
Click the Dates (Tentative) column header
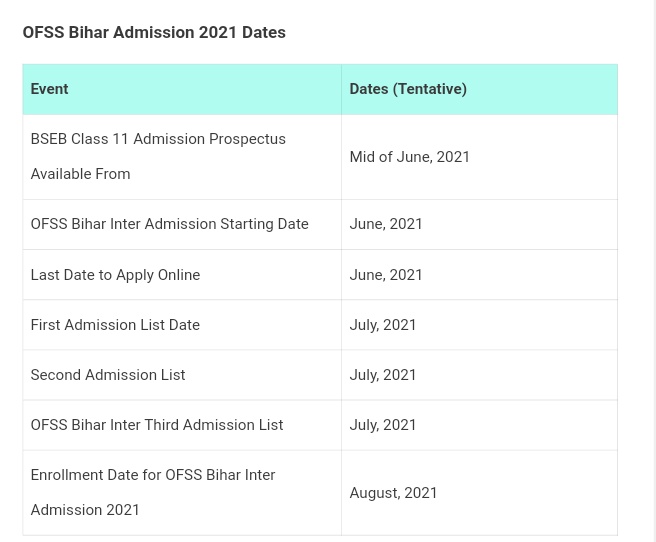pos(407,89)
